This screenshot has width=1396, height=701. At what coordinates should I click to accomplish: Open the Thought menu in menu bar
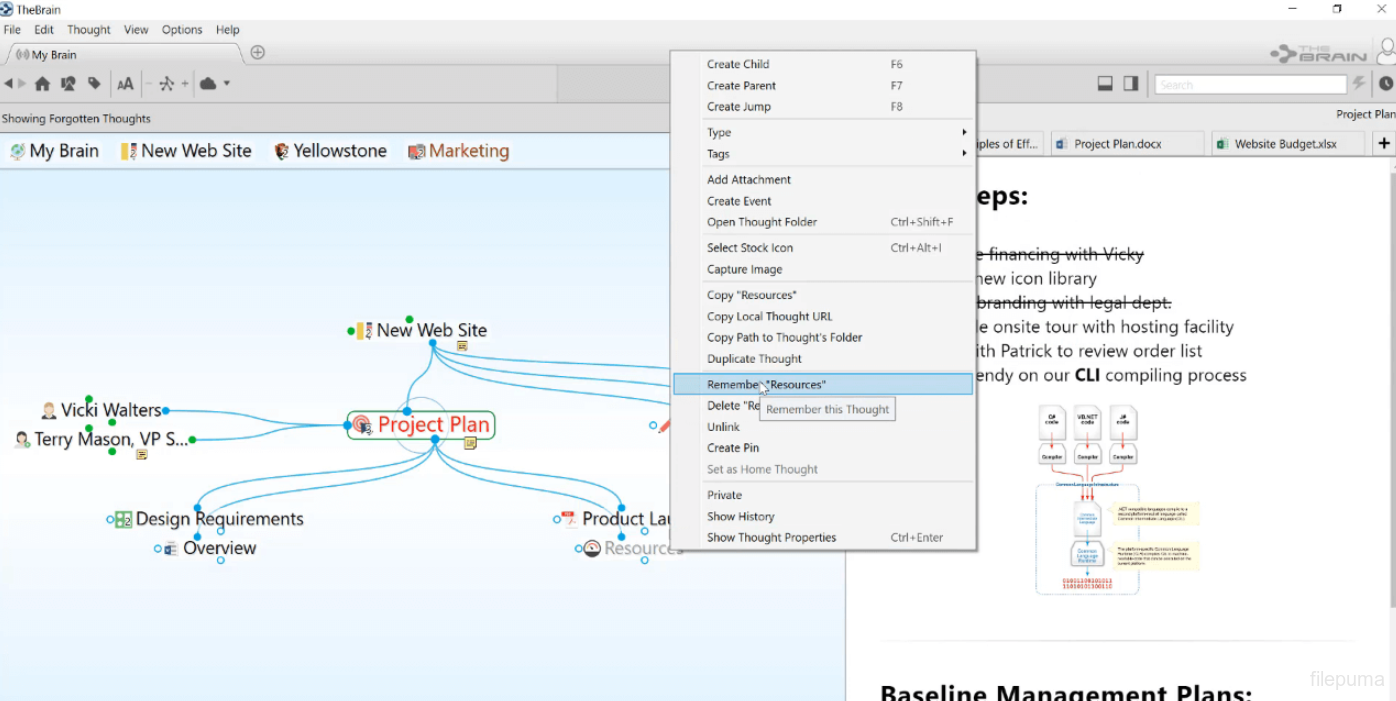89,30
